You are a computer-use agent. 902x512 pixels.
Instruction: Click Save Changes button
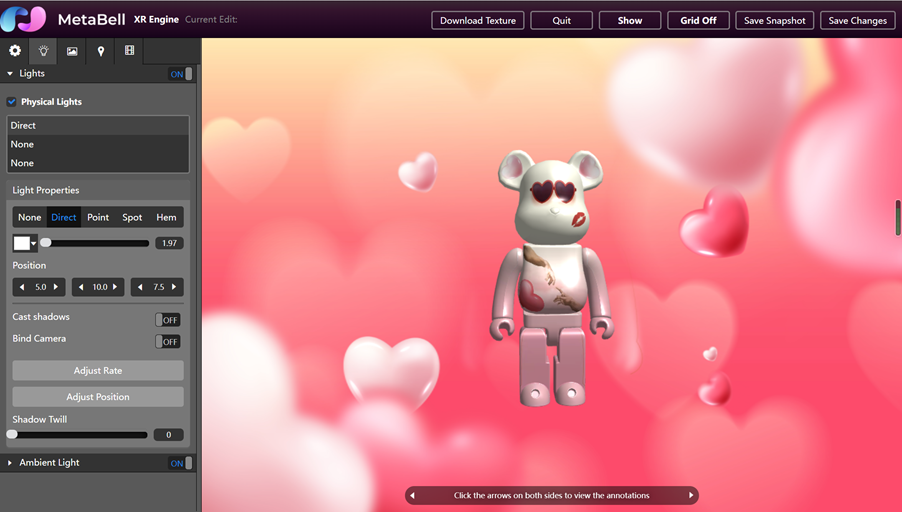pyautogui.click(x=858, y=20)
